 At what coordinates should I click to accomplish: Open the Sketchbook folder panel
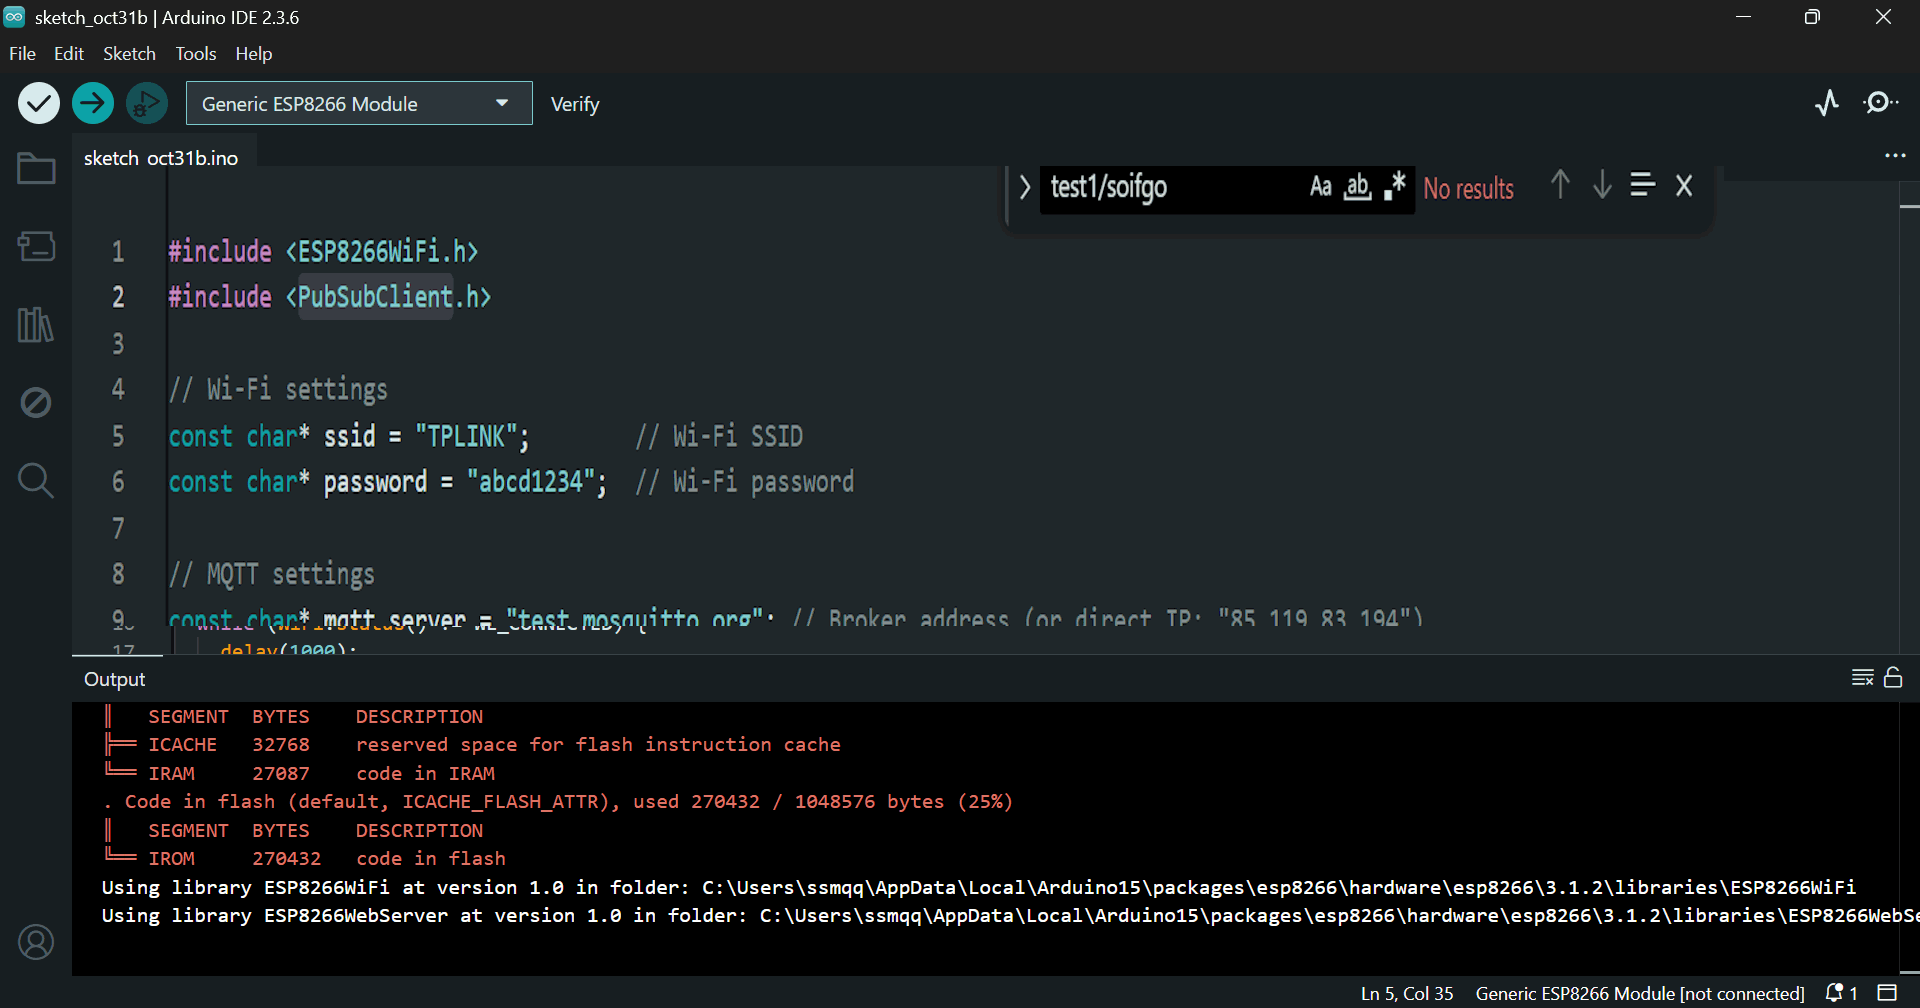tap(36, 168)
